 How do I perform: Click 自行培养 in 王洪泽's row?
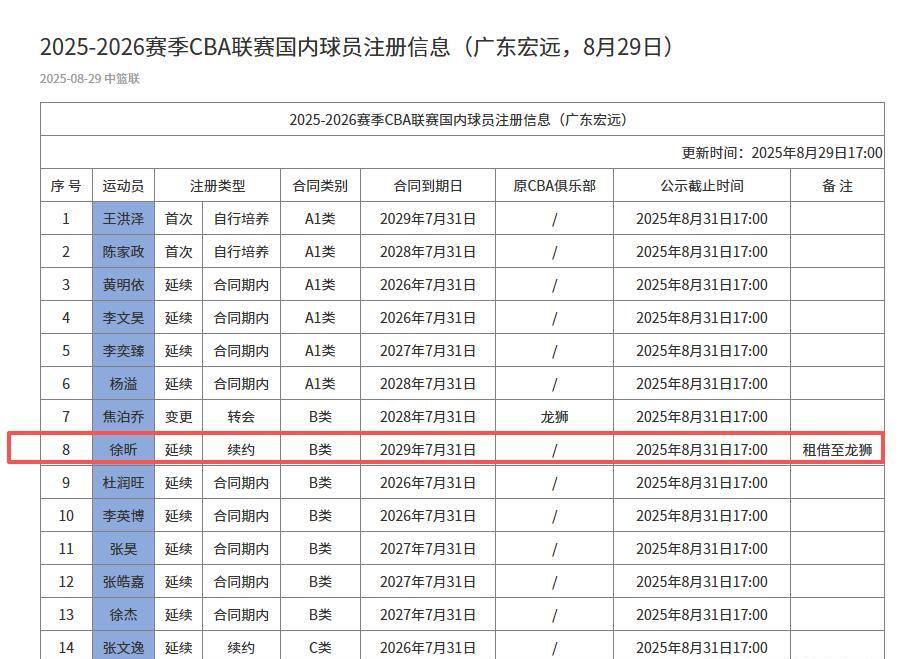241,218
